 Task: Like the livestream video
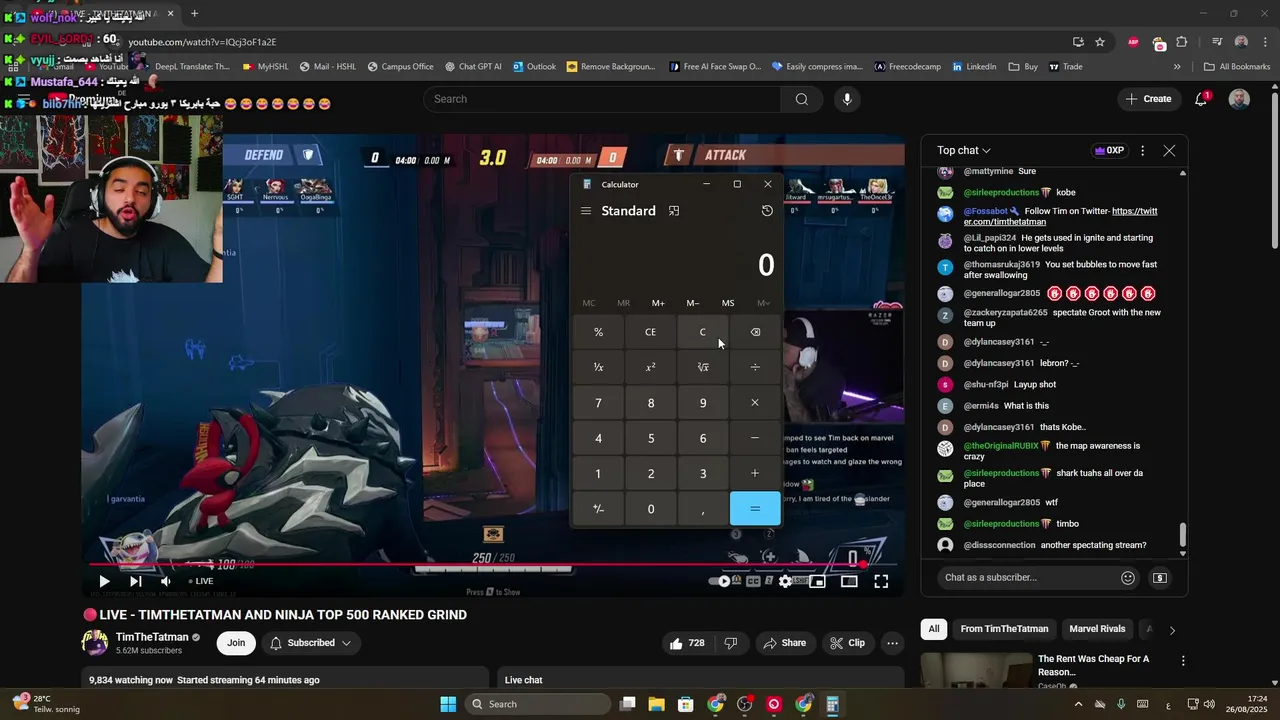pyautogui.click(x=688, y=643)
